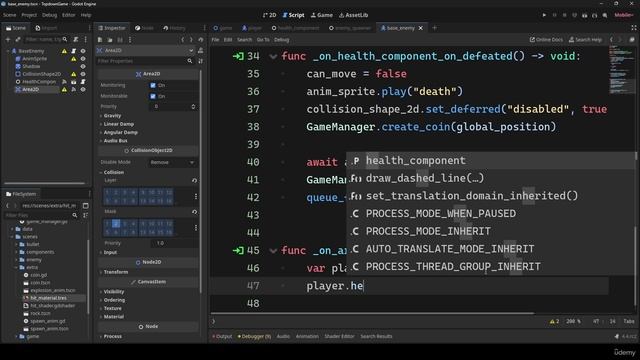
Task: Add a new child node in Scene dock
Action: 8,40
